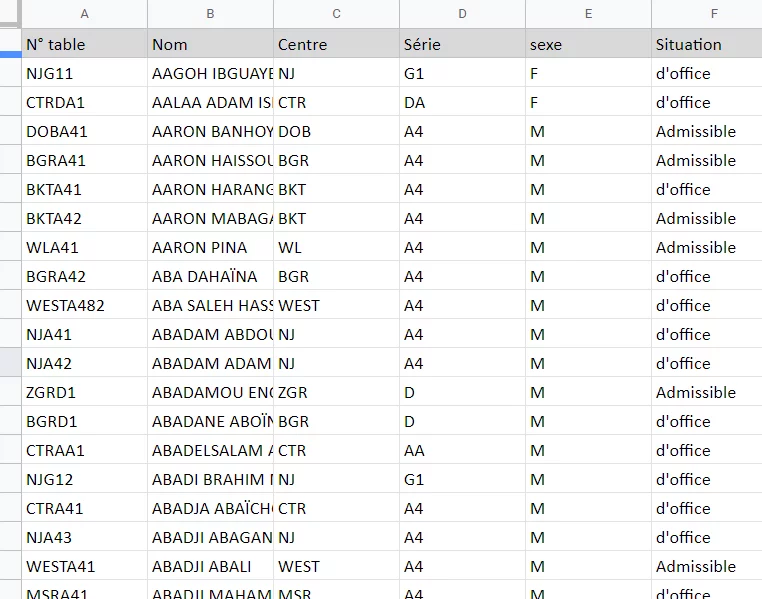The height and width of the screenshot is (599, 762).
Task: Select cell CTRAA1
Action: pos(85,450)
